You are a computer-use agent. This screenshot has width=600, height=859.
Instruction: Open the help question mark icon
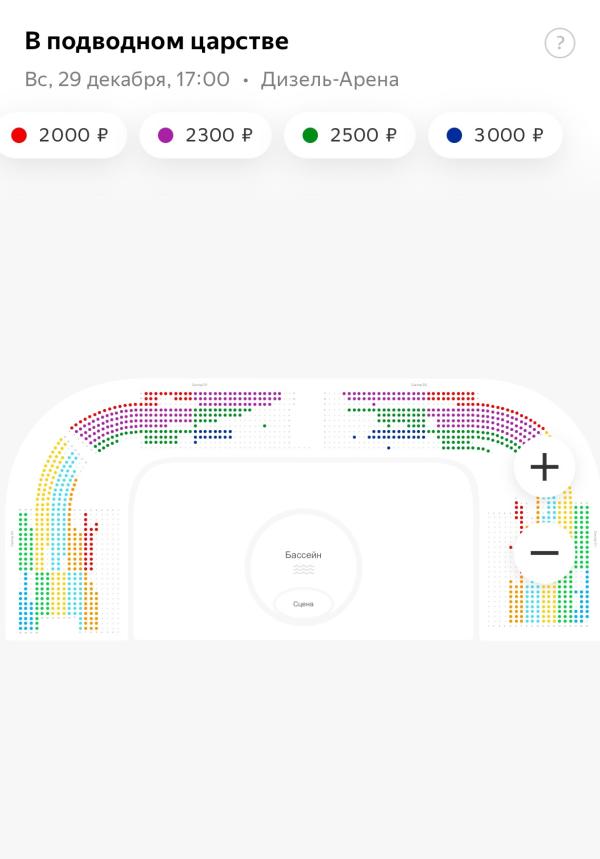pos(560,44)
